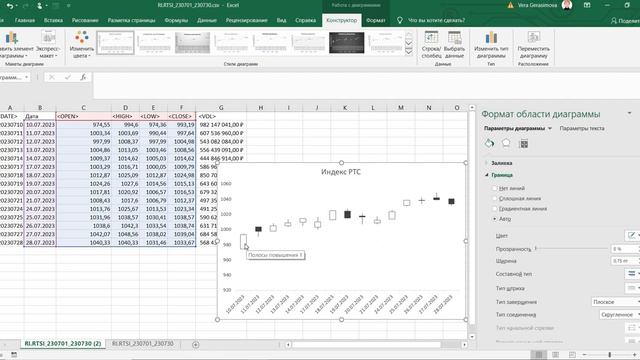Open the Рецензирование ribbon tab
This screenshot has width=640, height=360.
point(246,20)
